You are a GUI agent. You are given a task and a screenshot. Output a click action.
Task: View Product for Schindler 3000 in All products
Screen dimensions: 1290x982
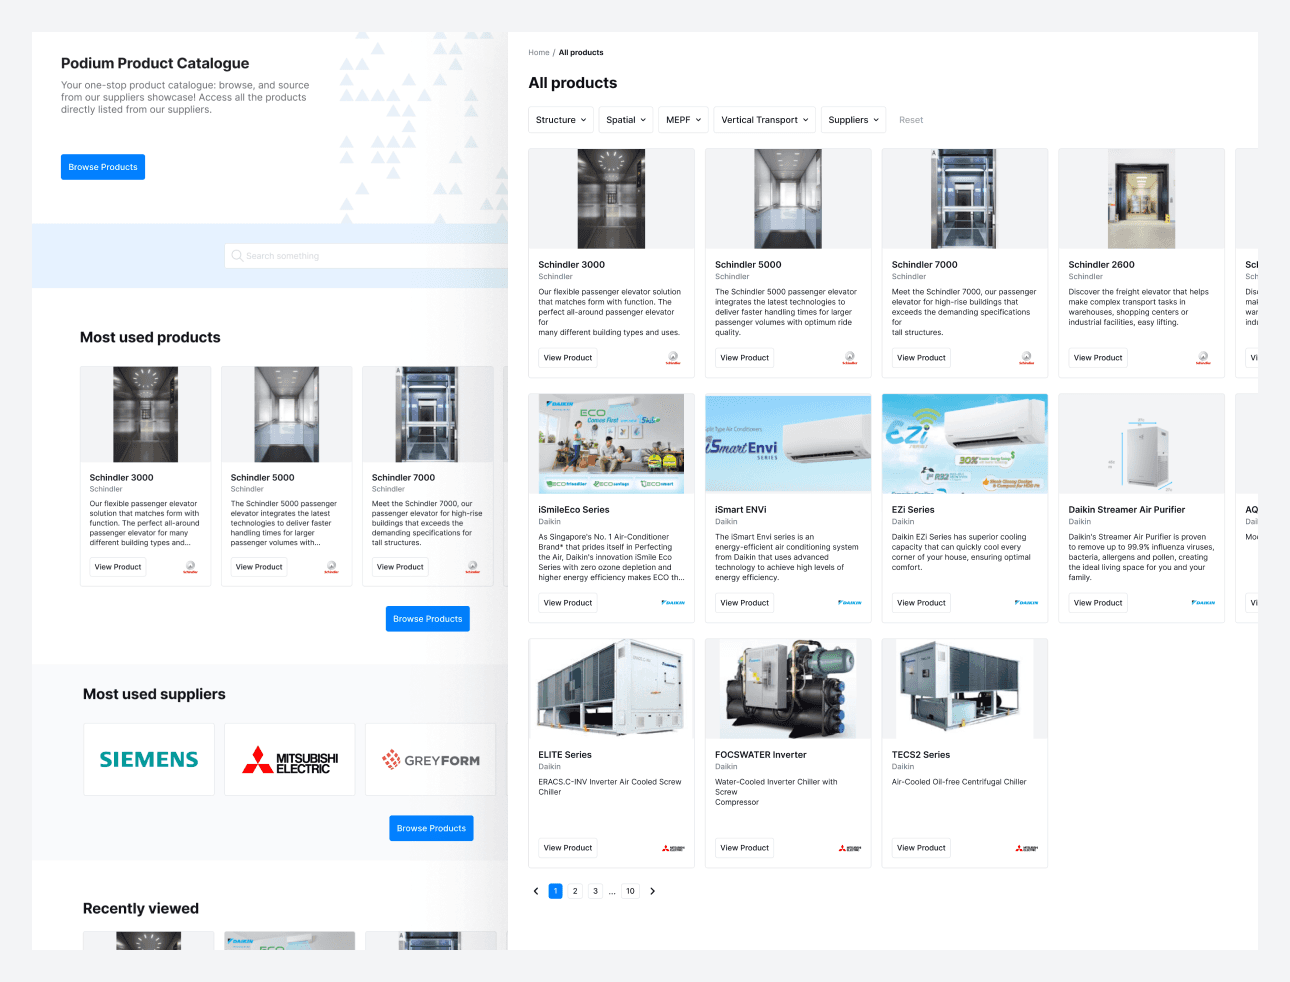[568, 358]
